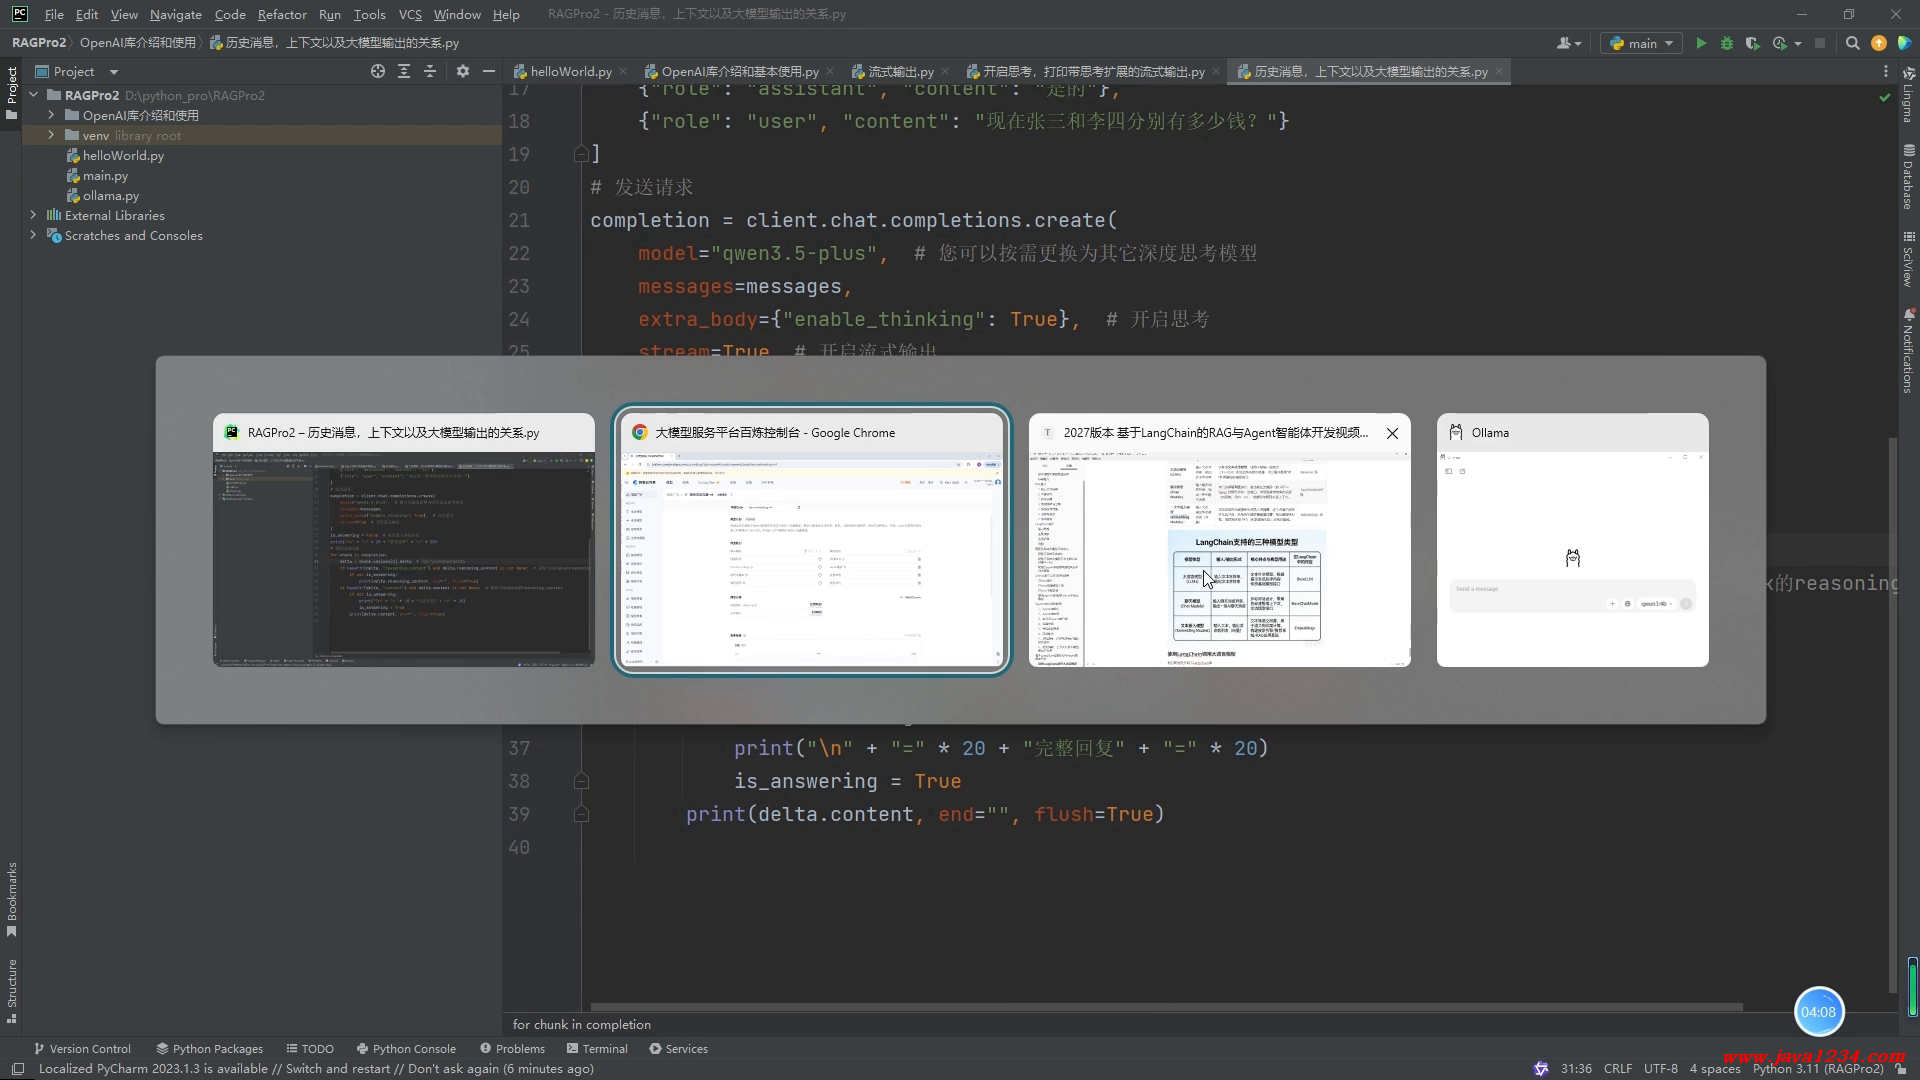Image resolution: width=1920 pixels, height=1080 pixels.
Task: Click the green Run button
Action: [x=1701, y=43]
